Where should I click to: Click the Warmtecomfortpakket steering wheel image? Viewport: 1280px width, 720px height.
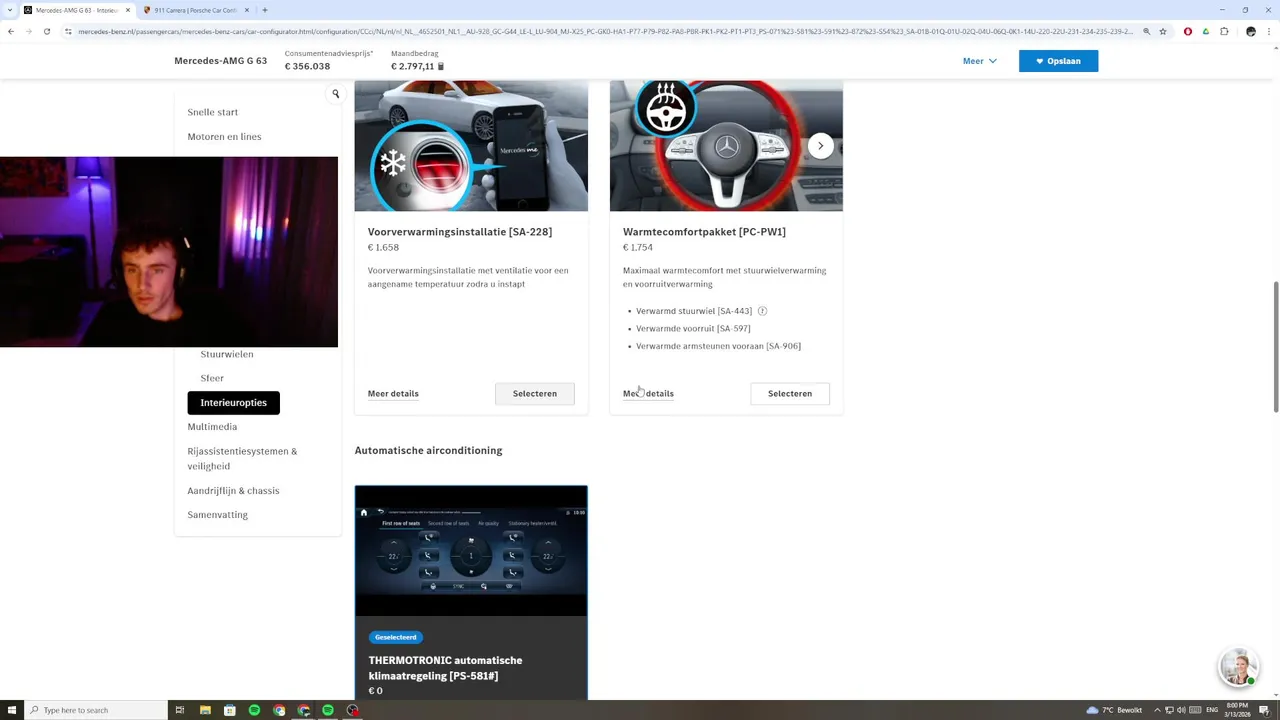tap(726, 146)
